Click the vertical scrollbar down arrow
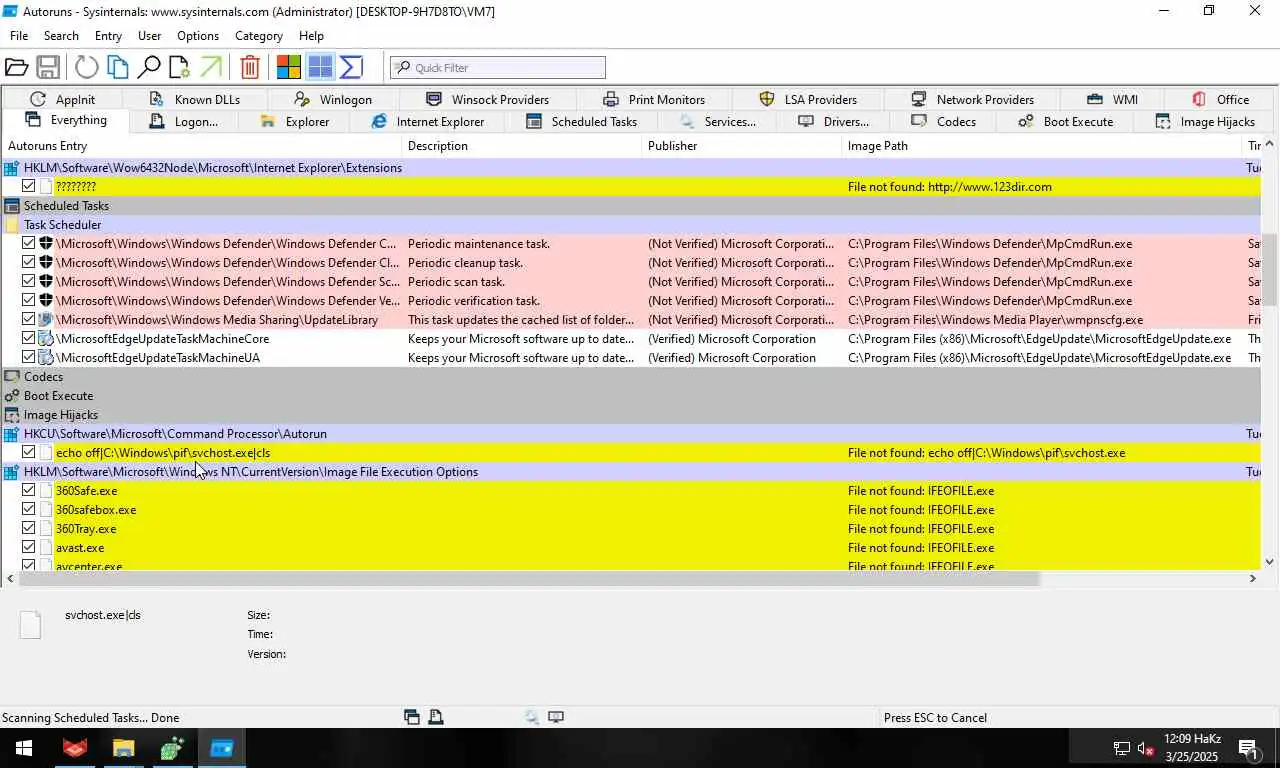1280x768 pixels. pos(1270,561)
